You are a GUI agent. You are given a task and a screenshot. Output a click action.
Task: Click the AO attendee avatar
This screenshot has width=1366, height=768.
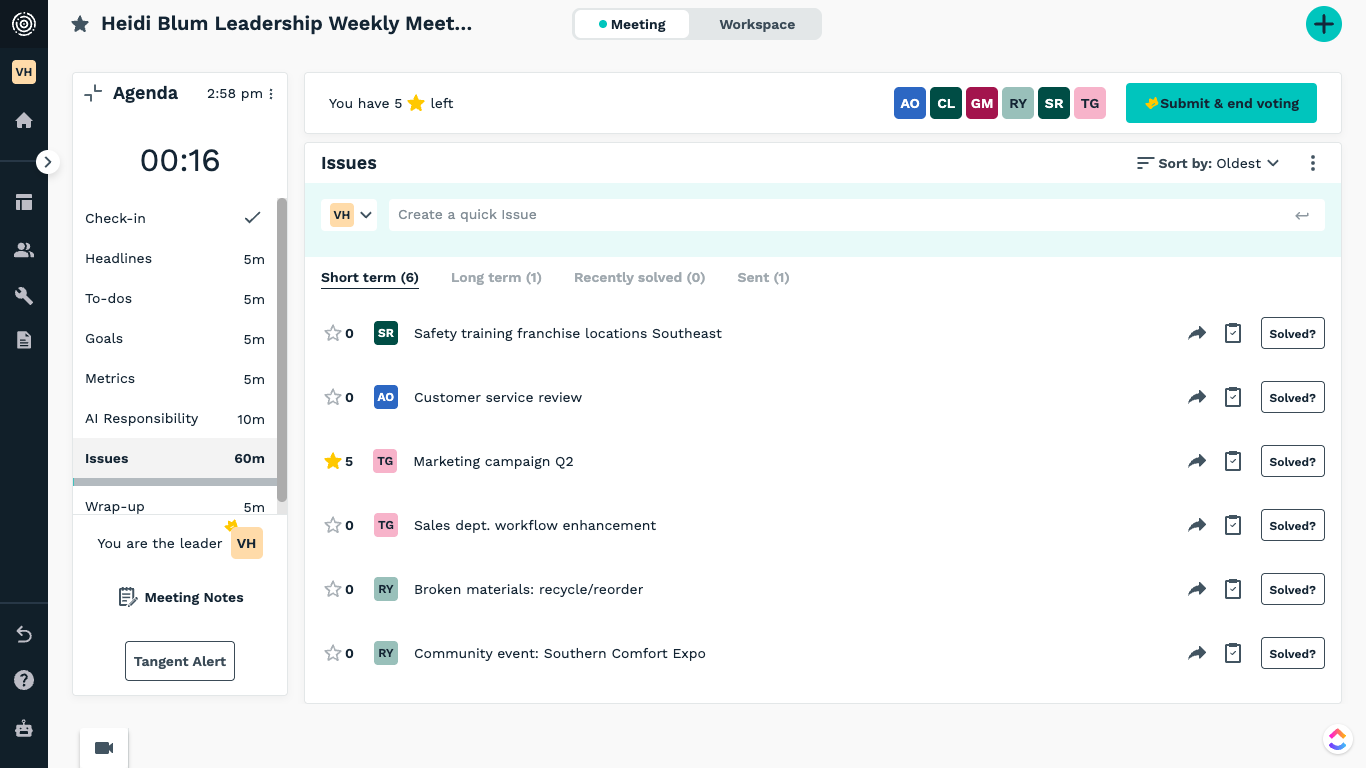coord(910,103)
